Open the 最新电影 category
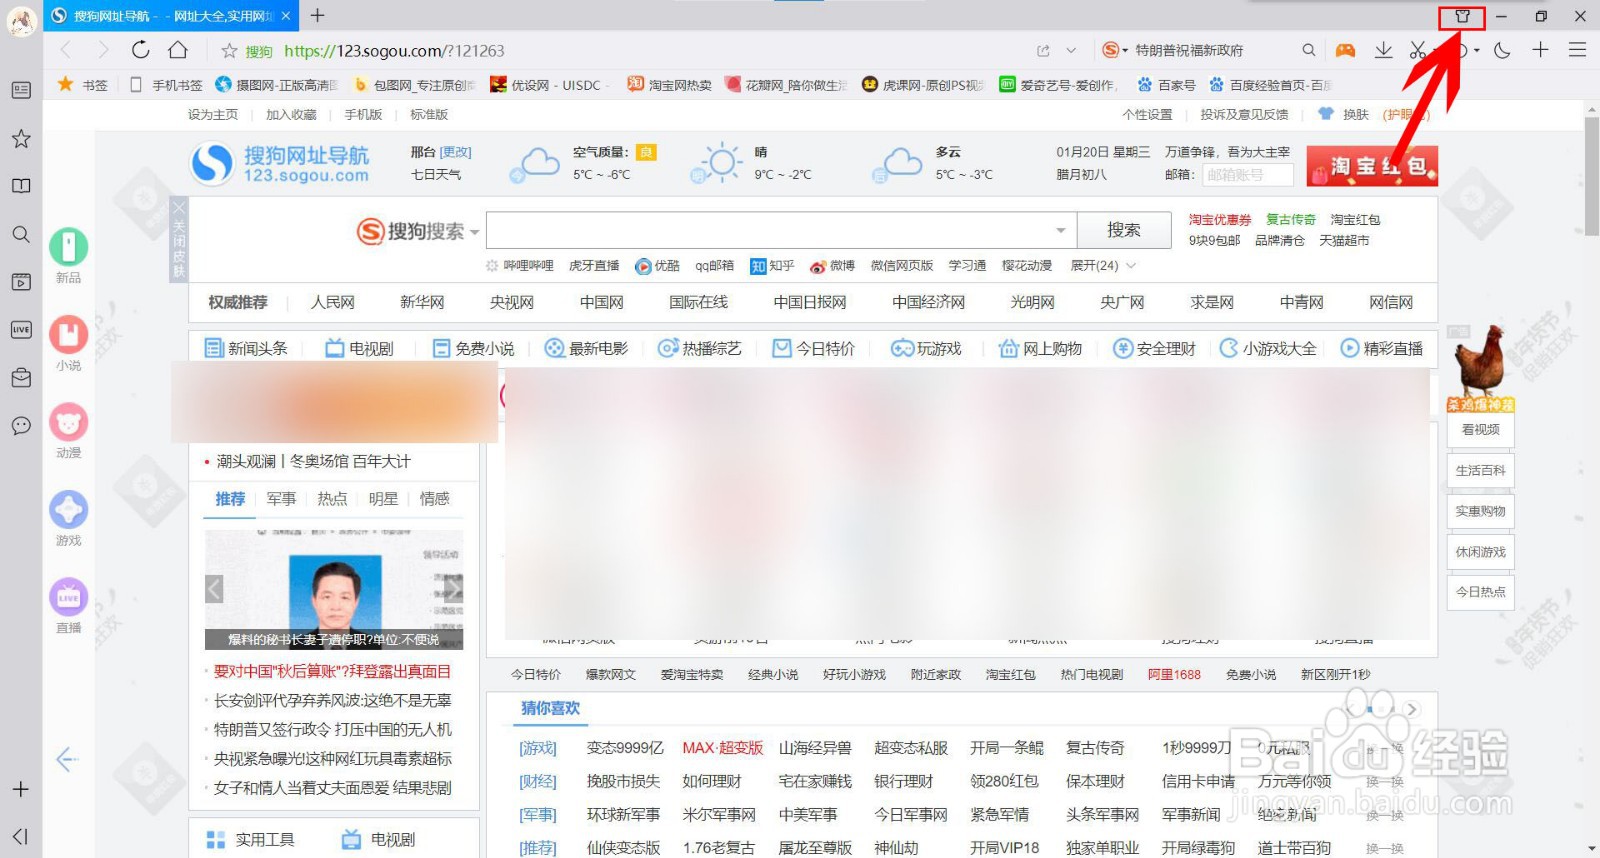 point(586,348)
